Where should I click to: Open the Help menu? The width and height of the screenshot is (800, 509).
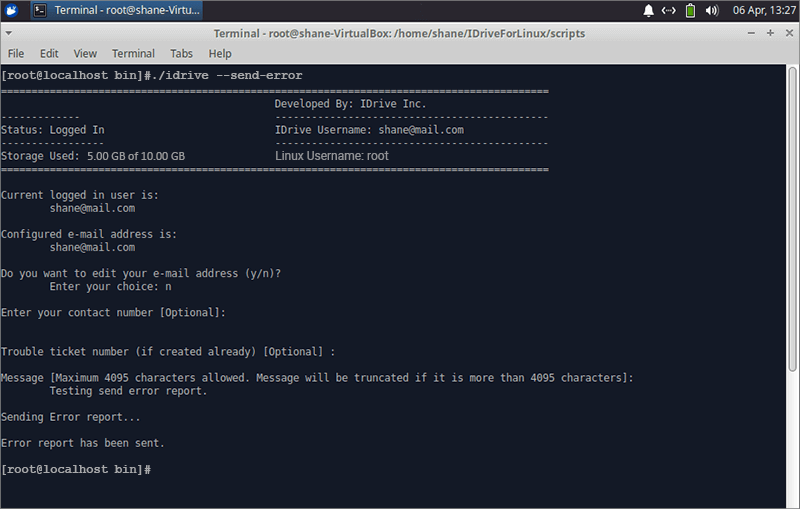tap(220, 54)
